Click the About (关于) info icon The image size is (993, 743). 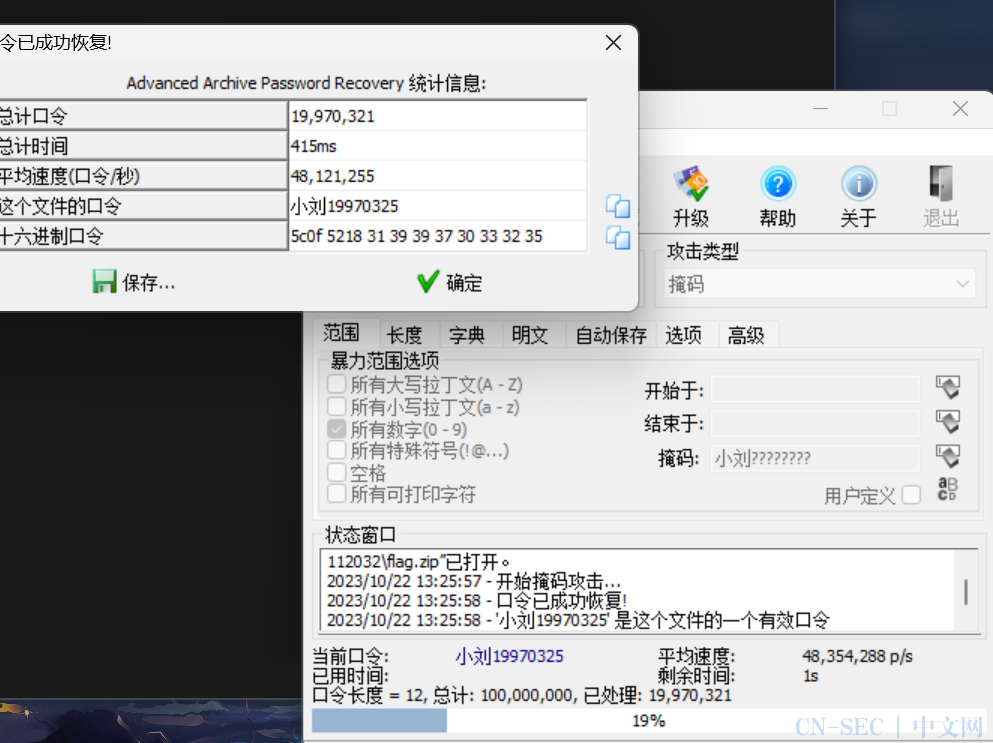point(858,186)
